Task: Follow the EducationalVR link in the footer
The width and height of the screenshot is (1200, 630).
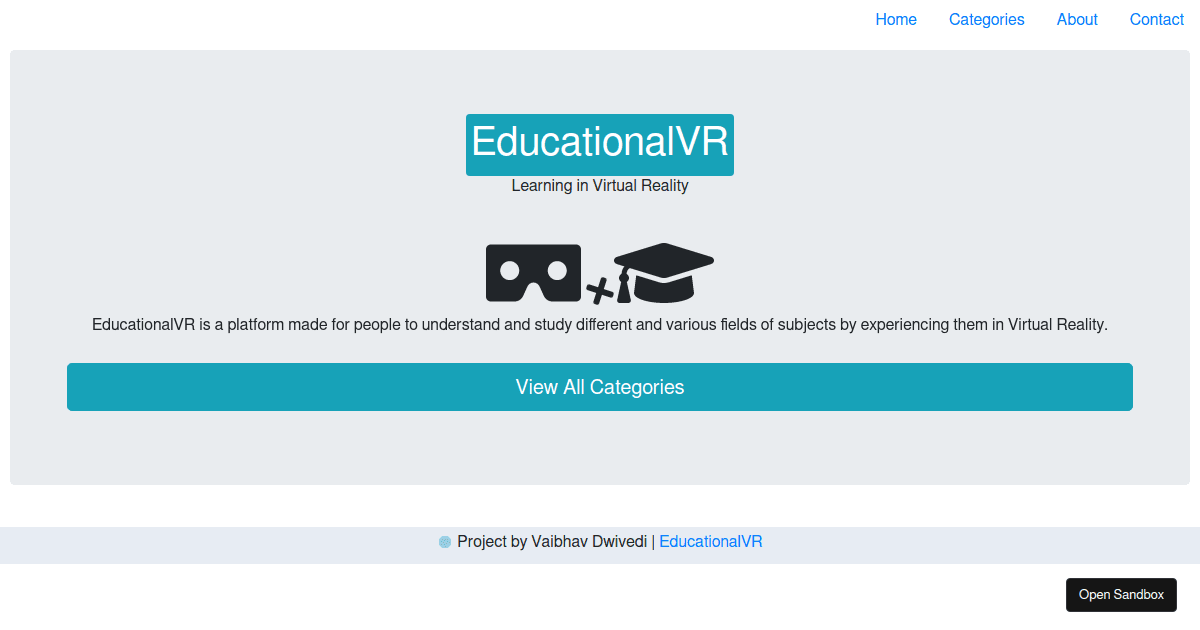Action: pos(711,542)
